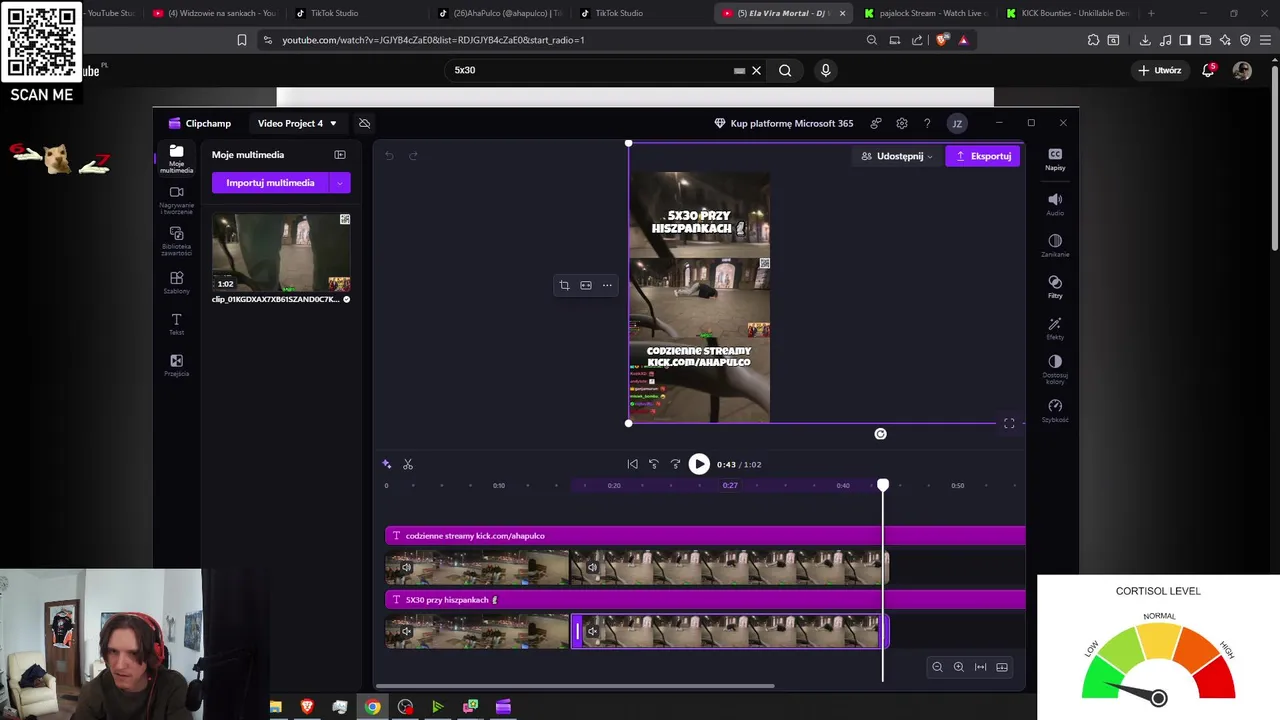Open the Szybkość speed panel
Screen dimensions: 1280x720
[1055, 410]
